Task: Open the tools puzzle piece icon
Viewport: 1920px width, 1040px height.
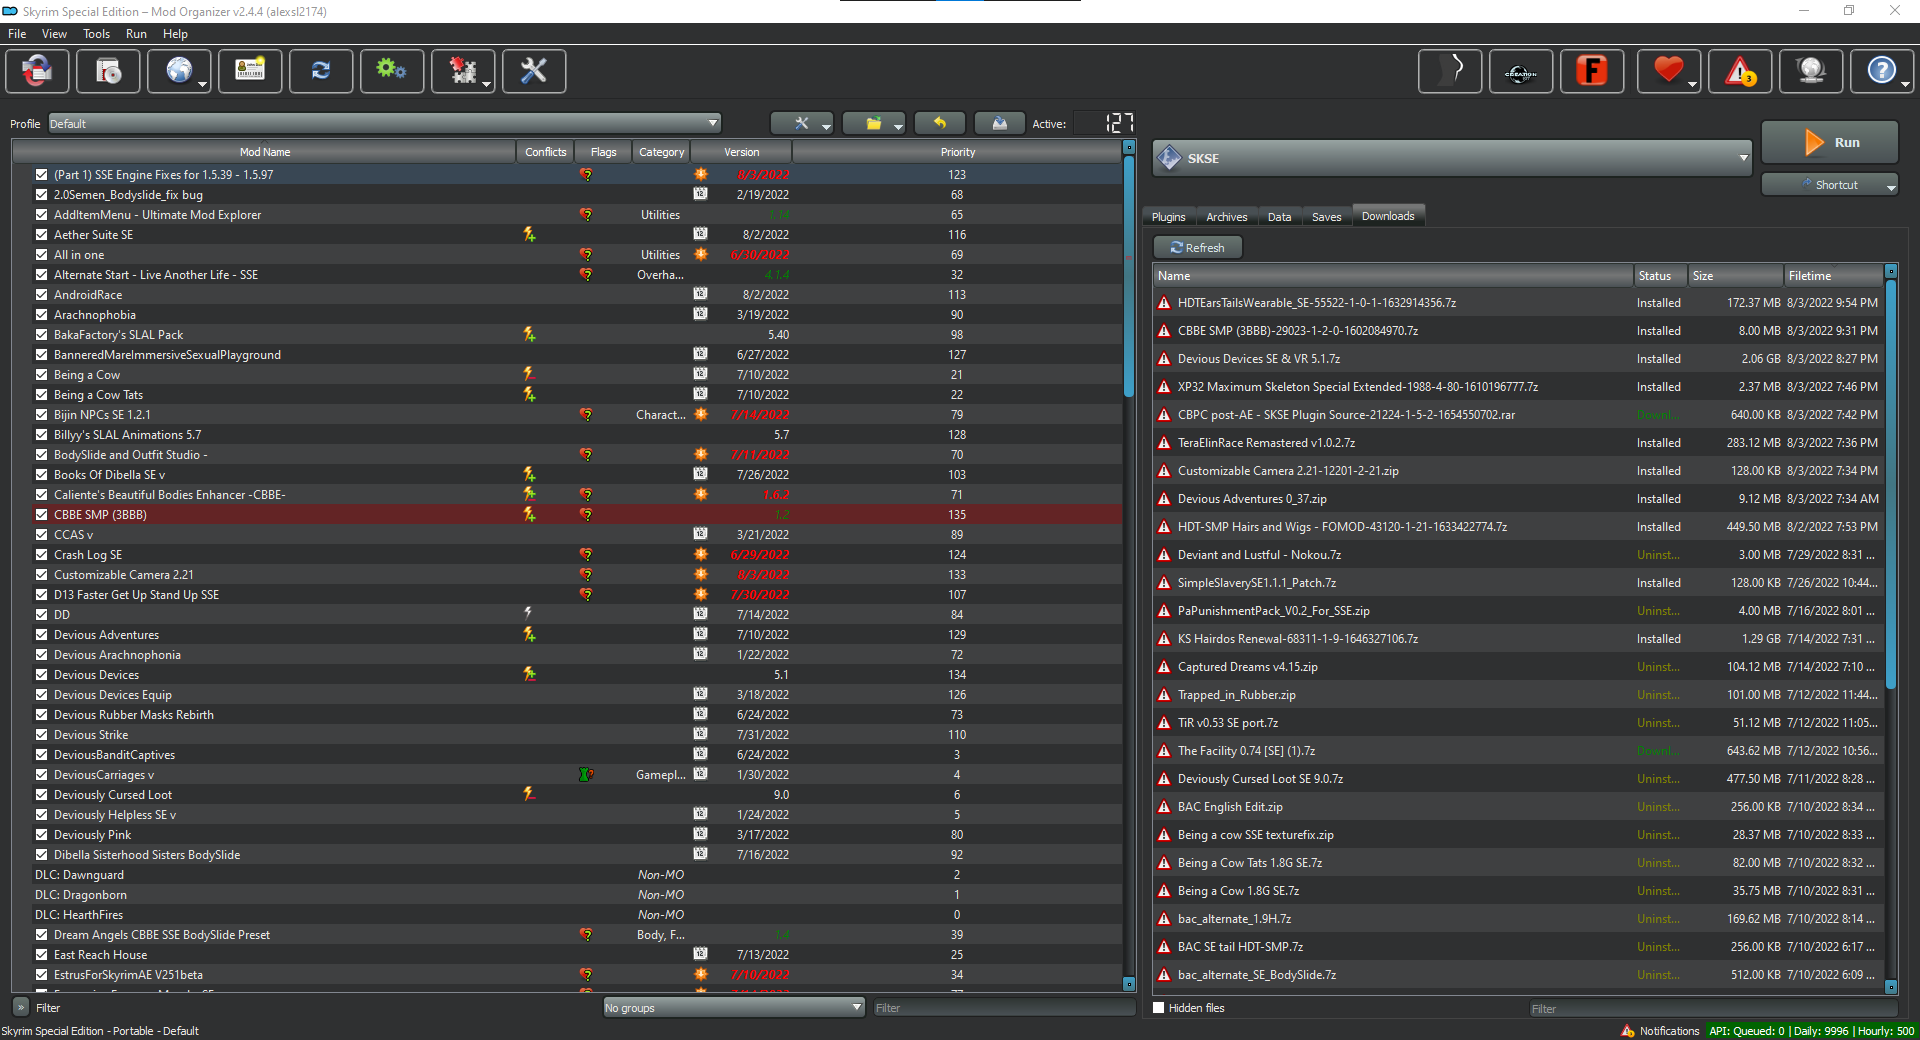Action: click(x=463, y=71)
